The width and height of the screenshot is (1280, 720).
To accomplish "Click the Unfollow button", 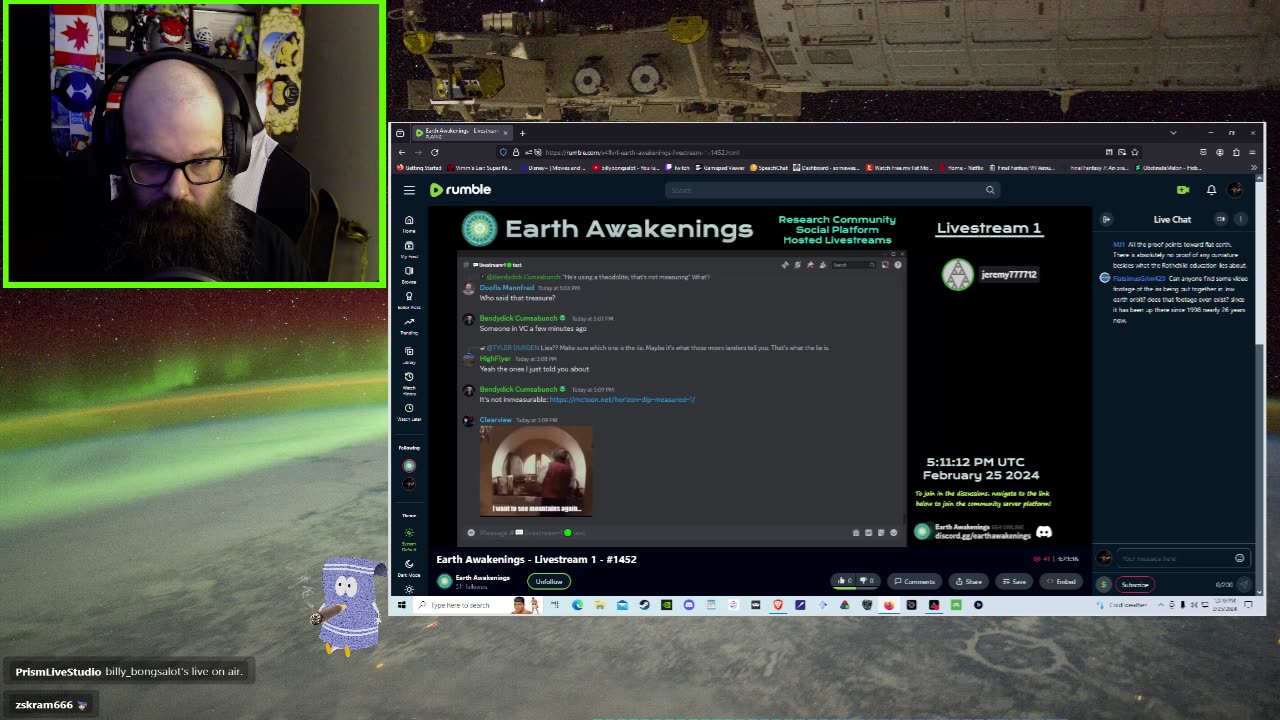I will coord(548,581).
